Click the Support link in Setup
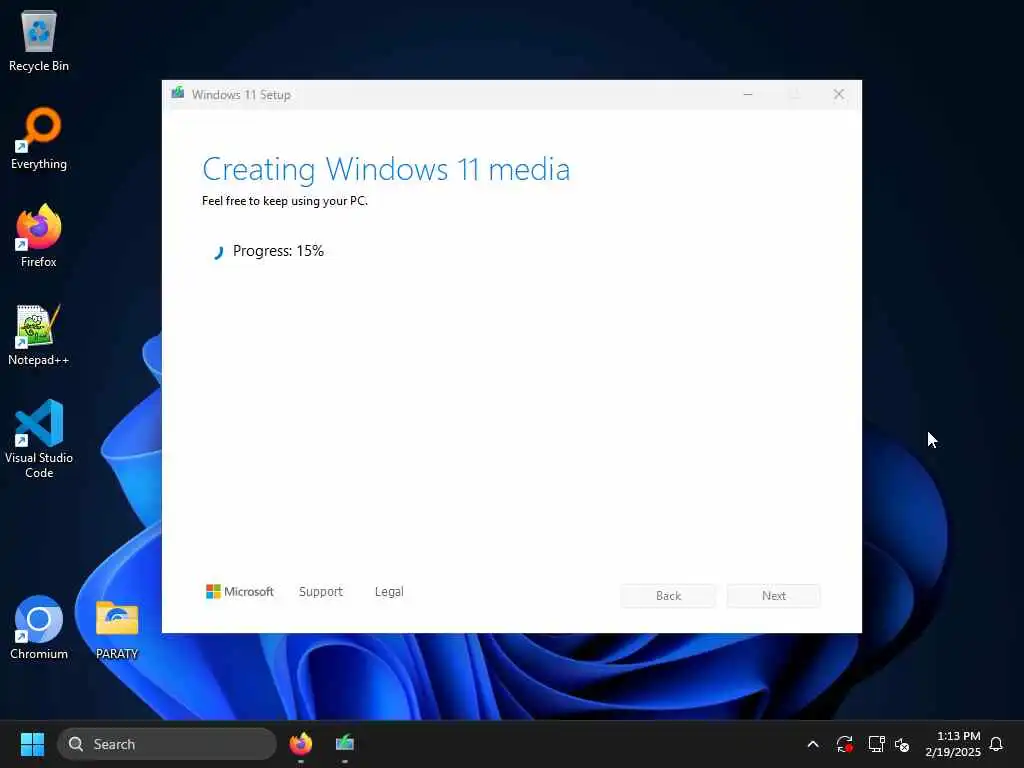 (x=321, y=592)
